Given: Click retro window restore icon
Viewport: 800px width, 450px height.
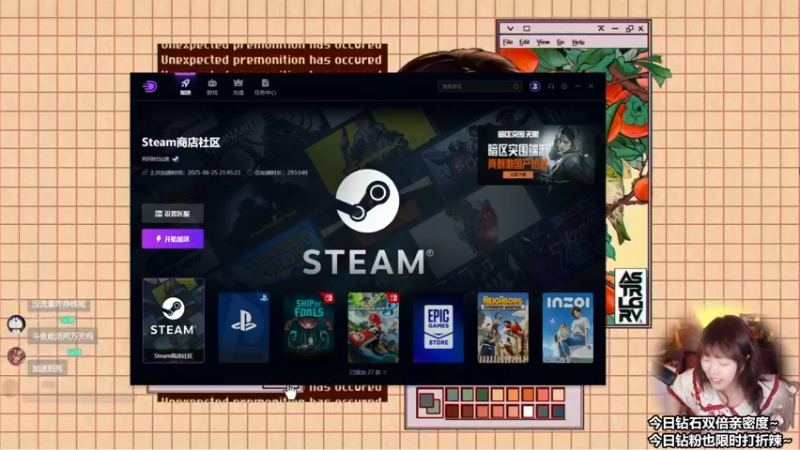Looking at the screenshot, I should [629, 29].
